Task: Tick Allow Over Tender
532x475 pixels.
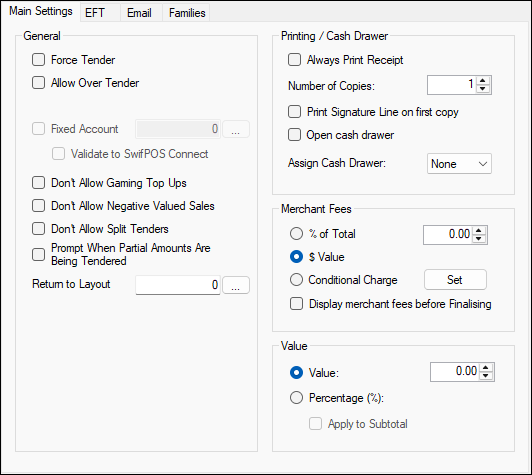Action: coord(38,83)
